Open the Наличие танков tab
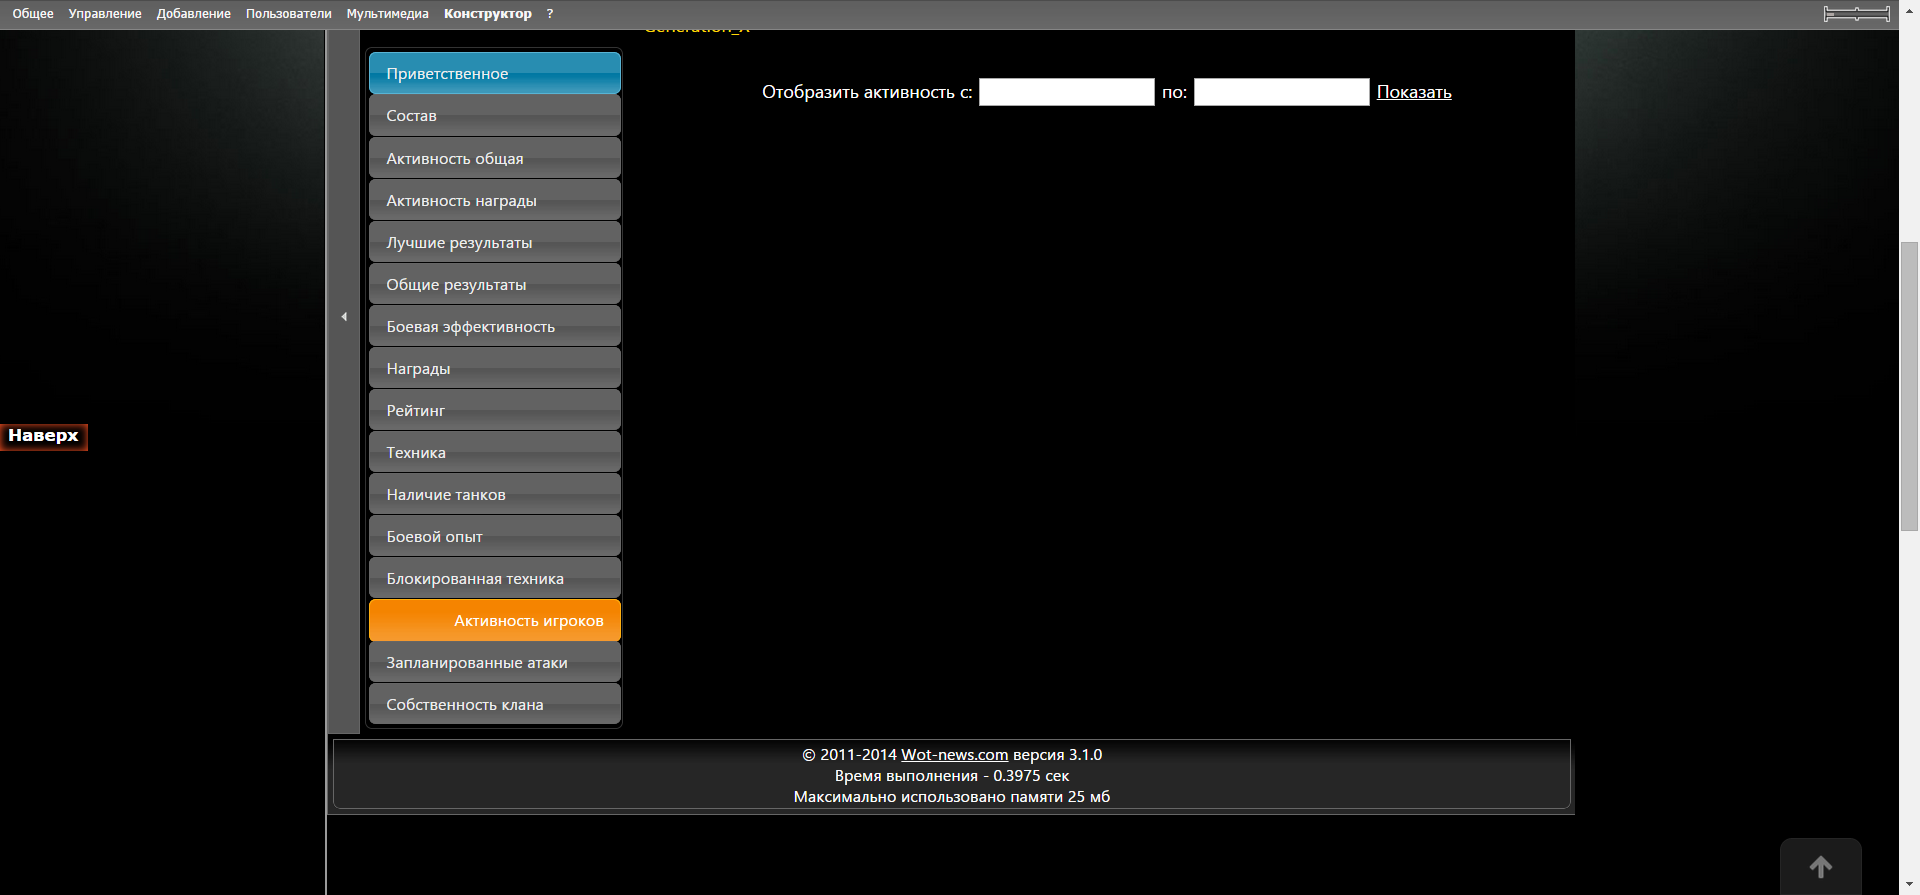The height and width of the screenshot is (895, 1920). click(x=494, y=495)
